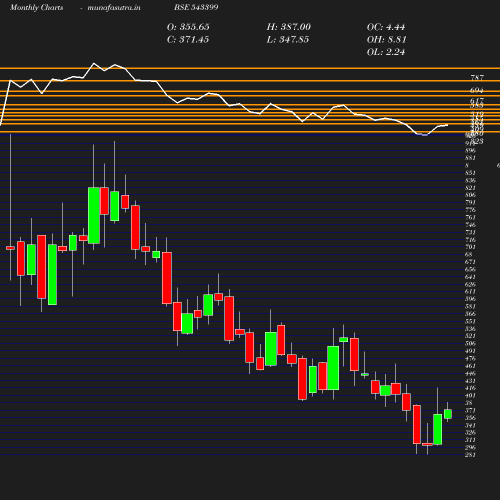Click the "BSE 543399" symbol label
The width and height of the screenshot is (500, 500).
tap(196, 7)
